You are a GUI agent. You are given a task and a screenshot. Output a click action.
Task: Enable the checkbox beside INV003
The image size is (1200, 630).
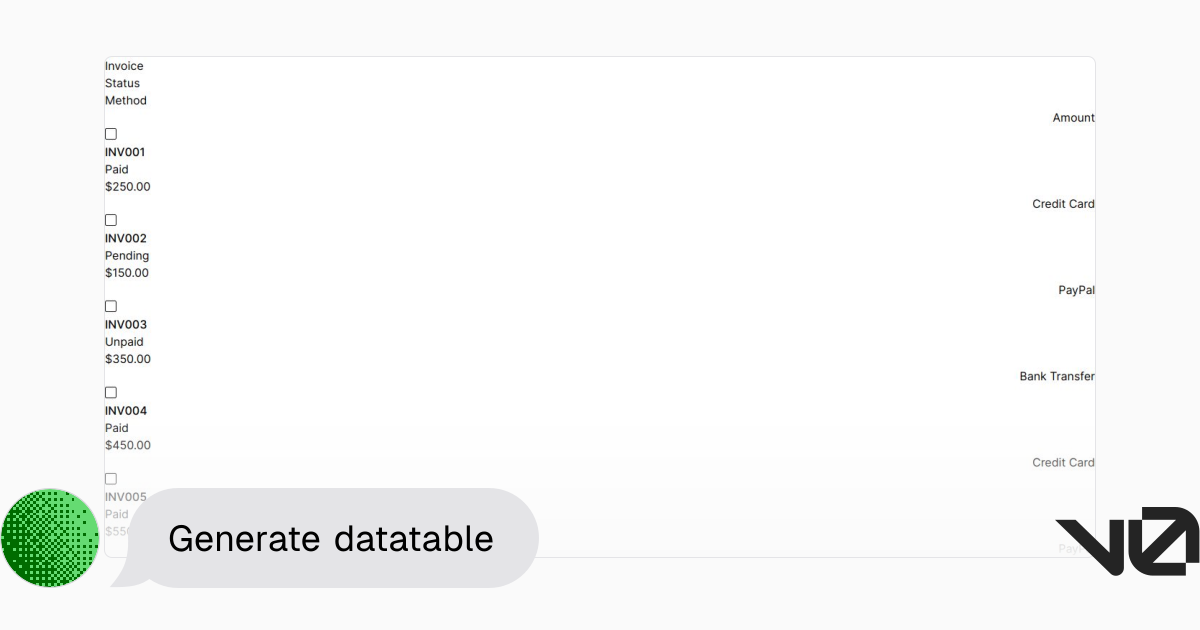pyautogui.click(x=110, y=305)
